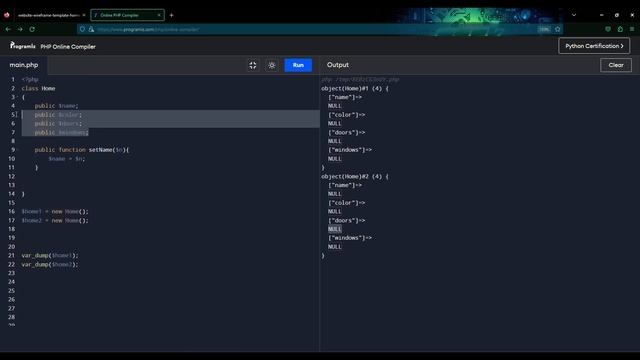Screen dimensions: 640x360
Task: Open the shield tracking protection icon
Action: click(82, 29)
